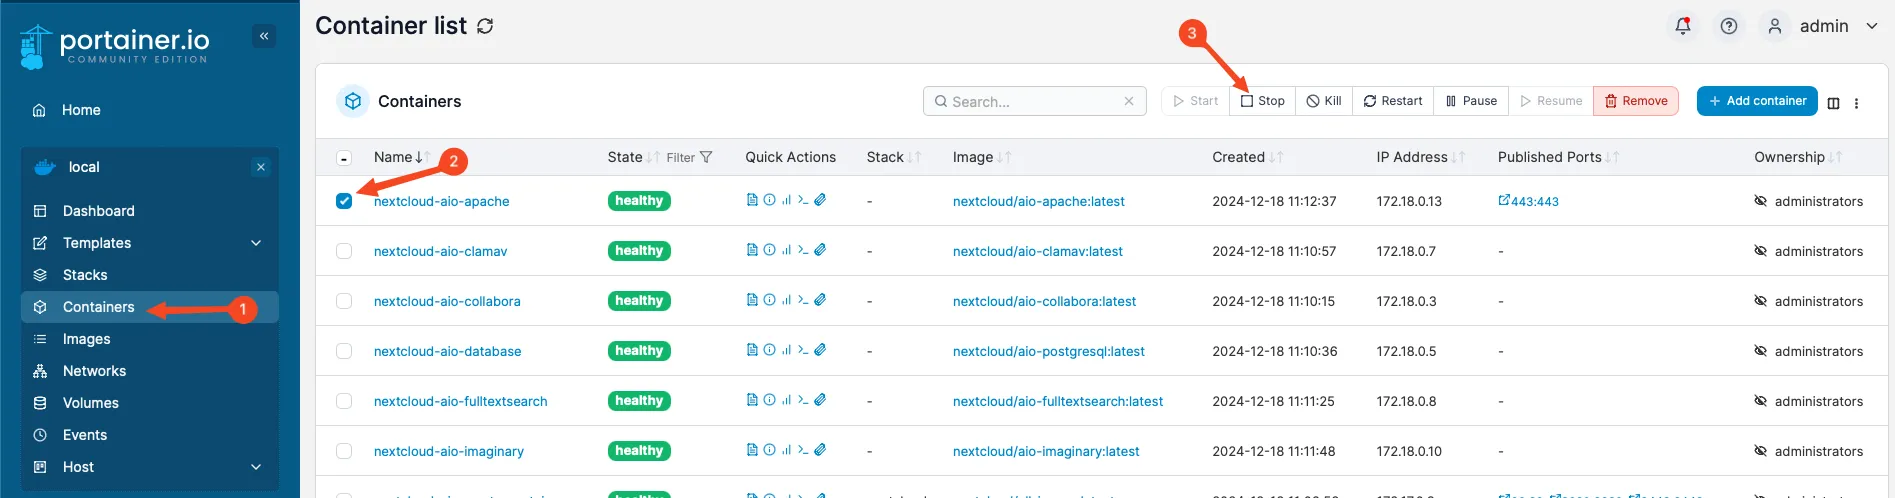Select the nextcloud-aio-imaginary checkbox

coord(344,451)
